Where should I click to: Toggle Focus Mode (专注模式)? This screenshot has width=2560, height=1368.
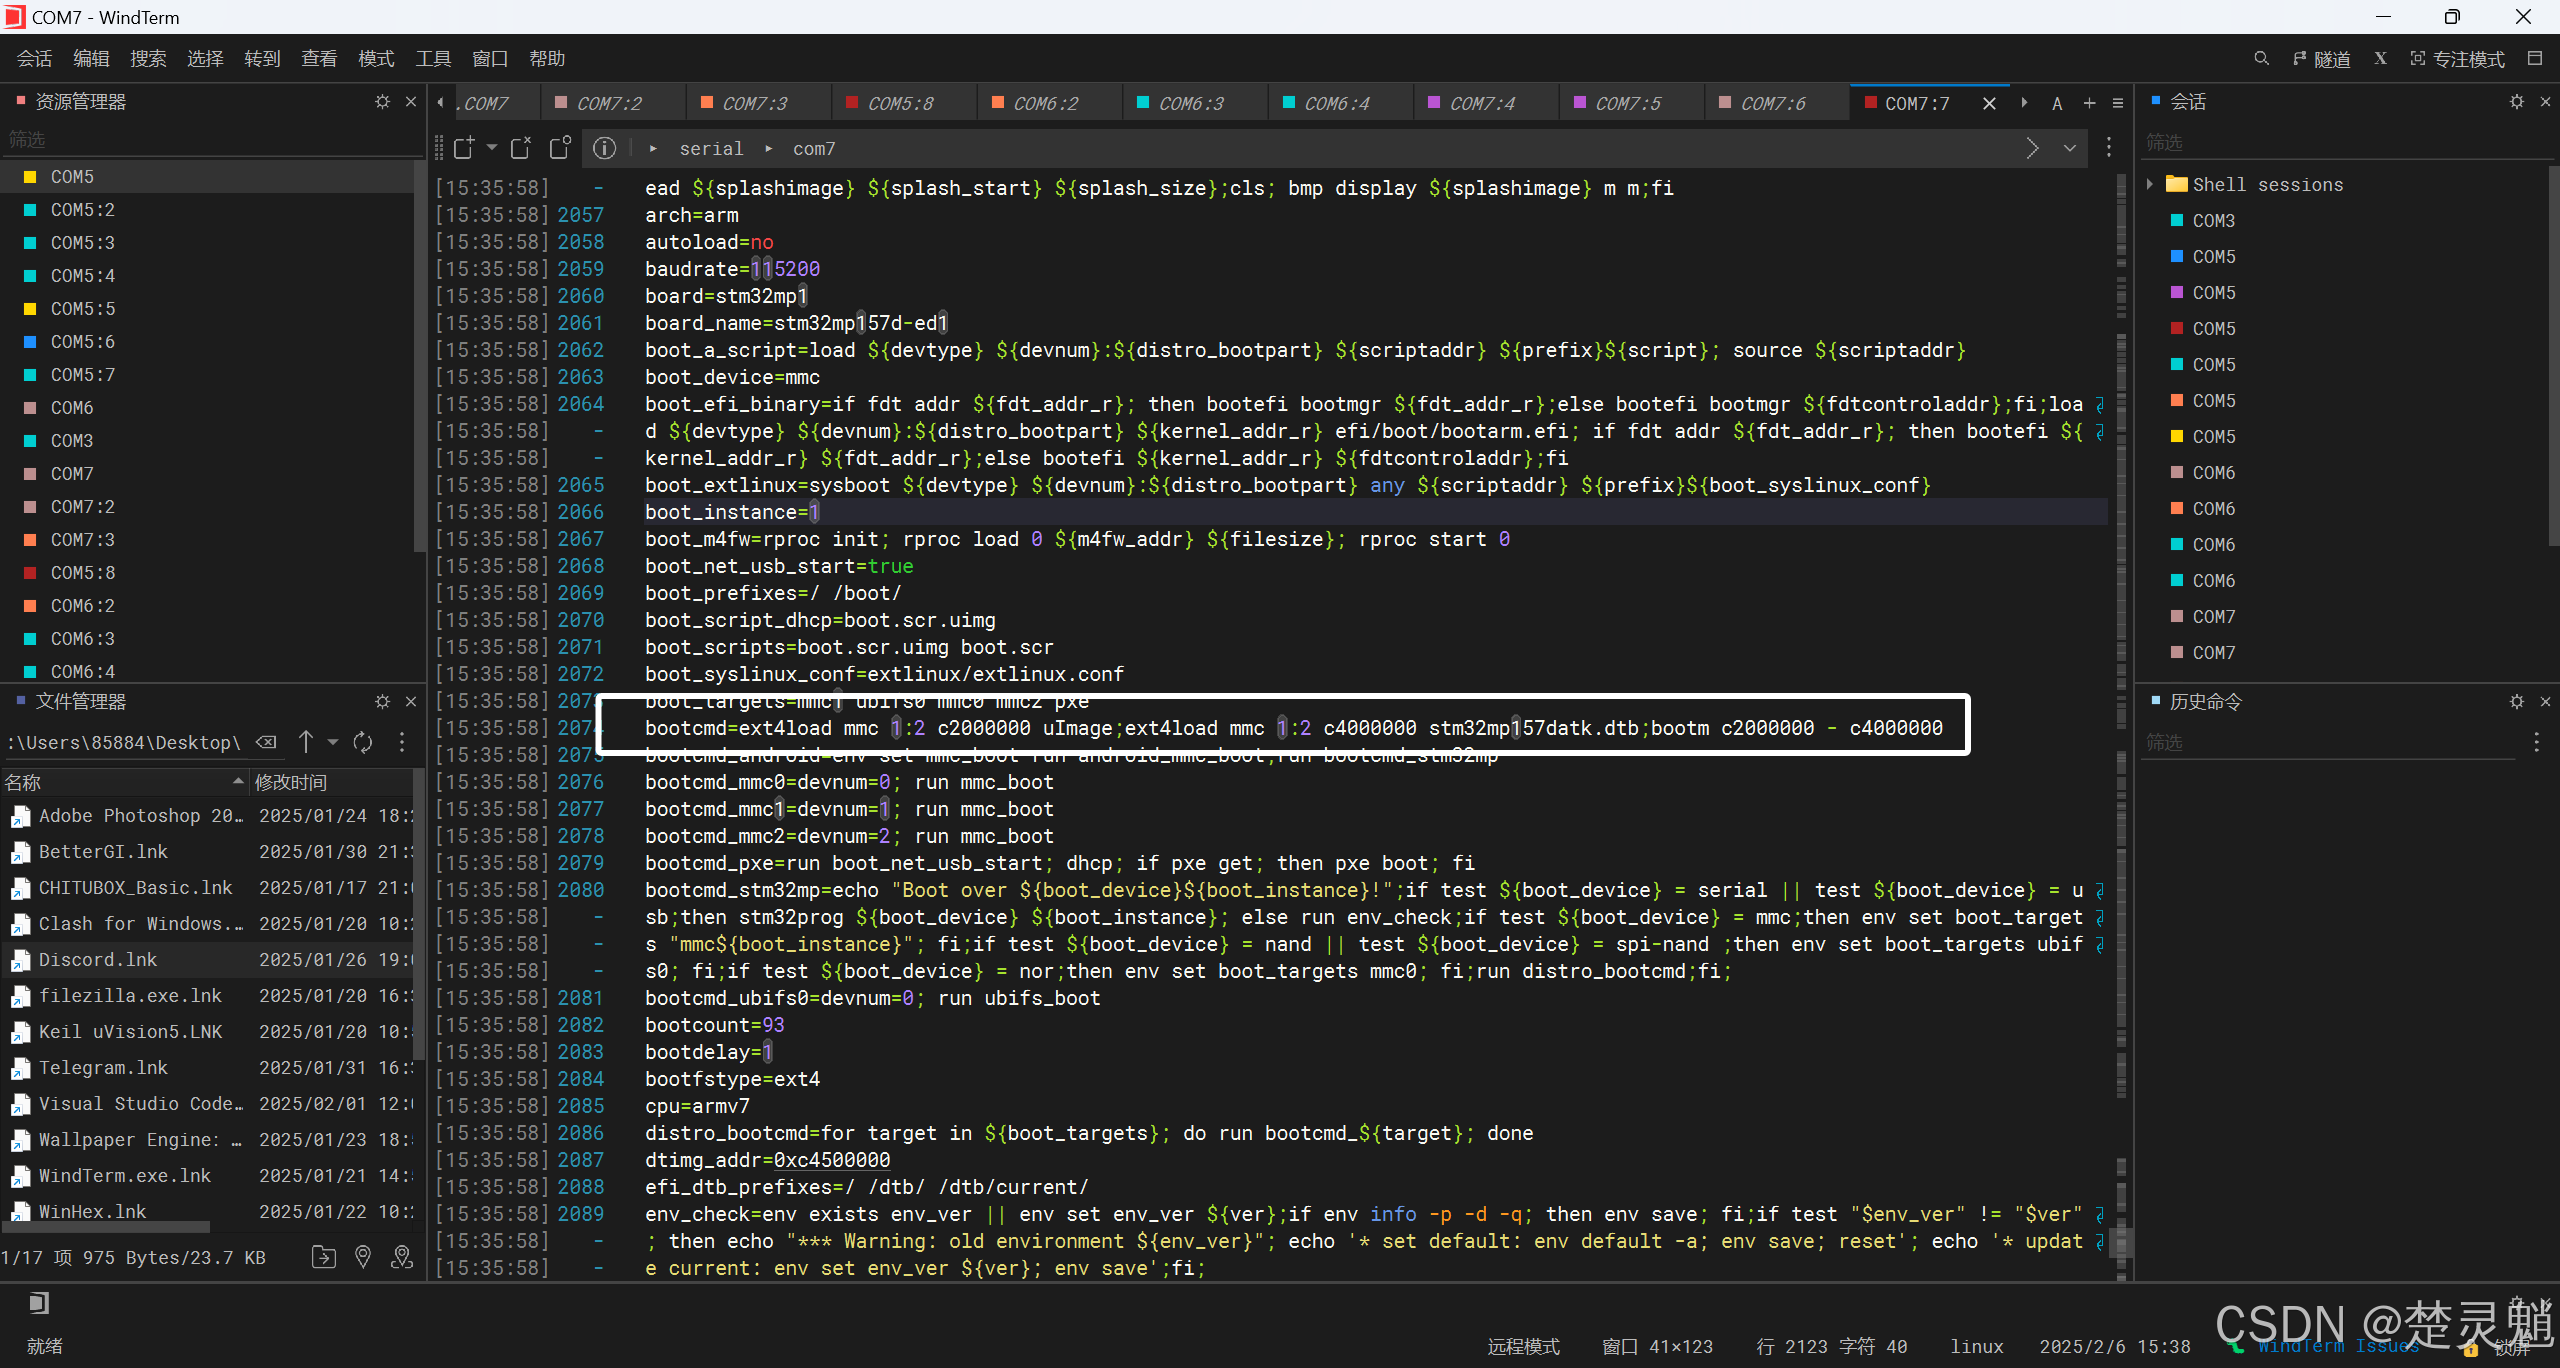pyautogui.click(x=2457, y=59)
